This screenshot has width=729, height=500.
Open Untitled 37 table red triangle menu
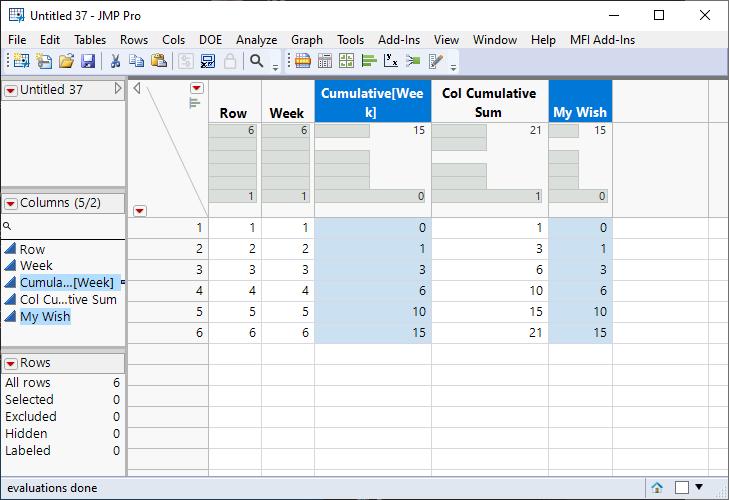coord(11,90)
